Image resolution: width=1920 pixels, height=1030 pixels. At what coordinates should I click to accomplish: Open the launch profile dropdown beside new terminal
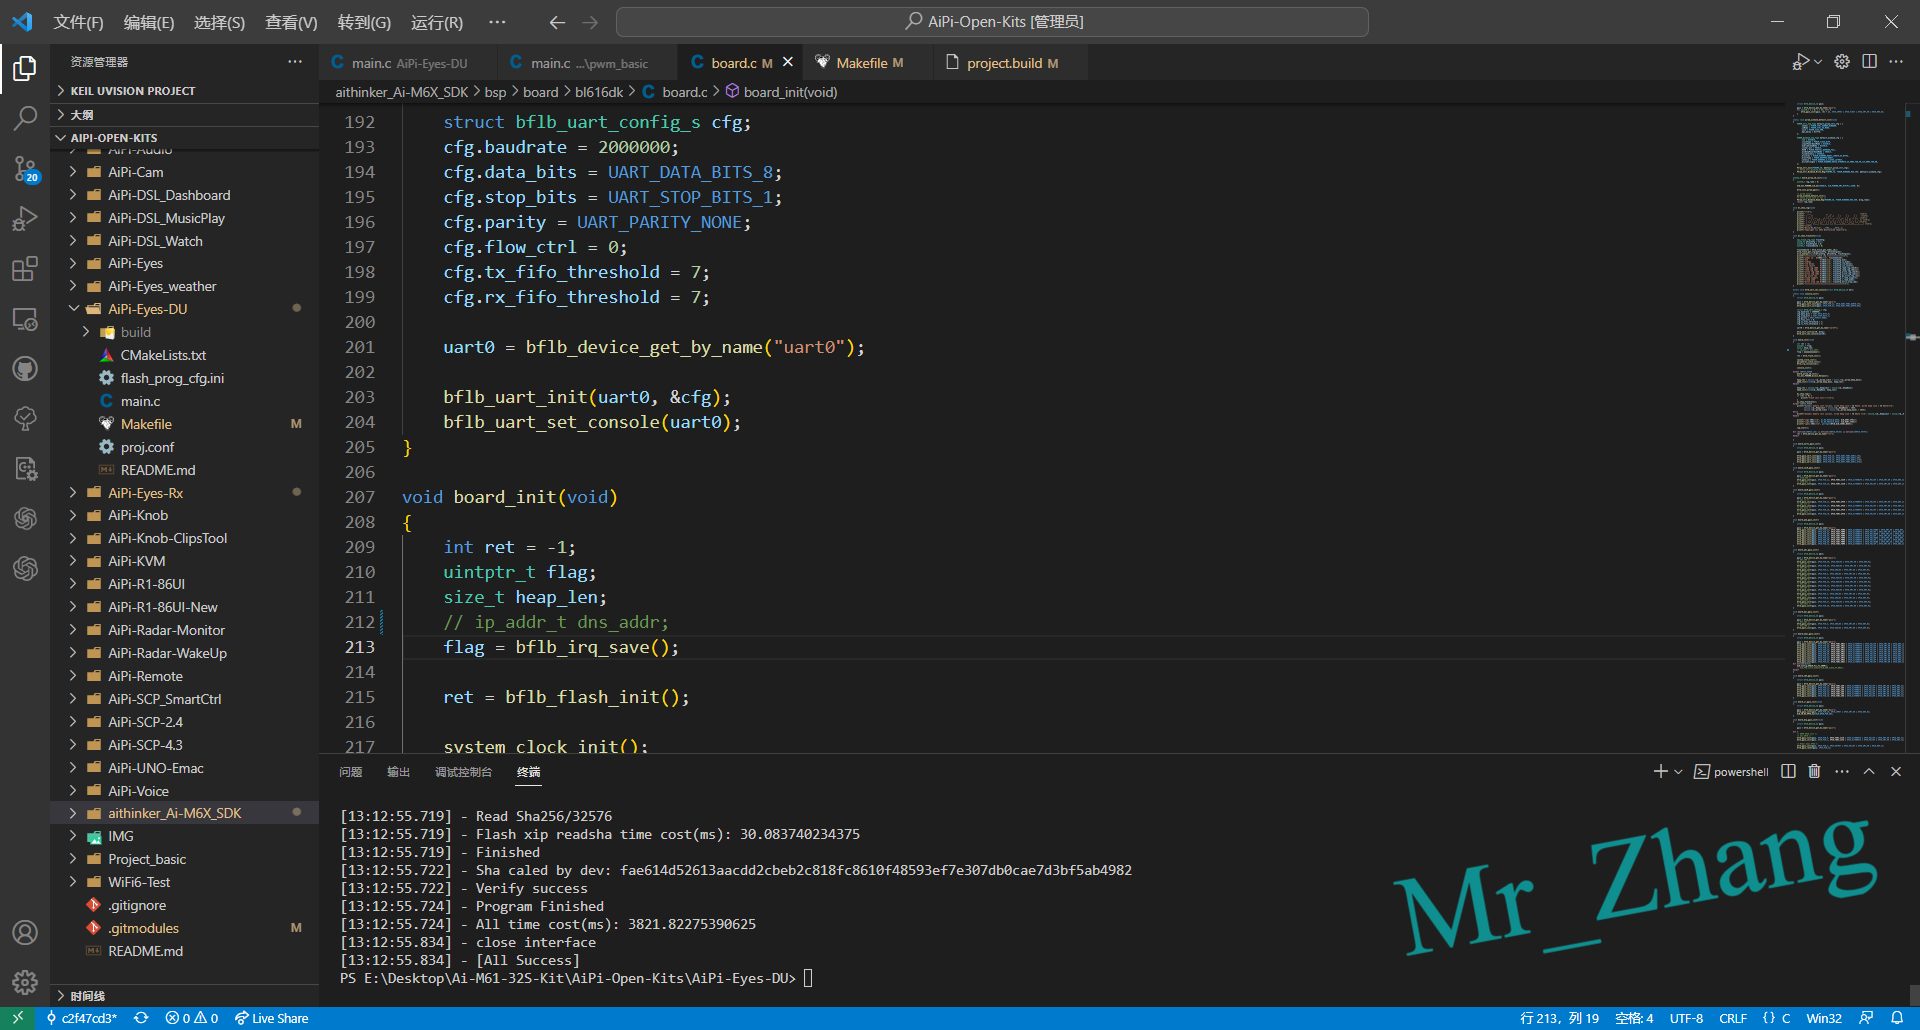1678,771
